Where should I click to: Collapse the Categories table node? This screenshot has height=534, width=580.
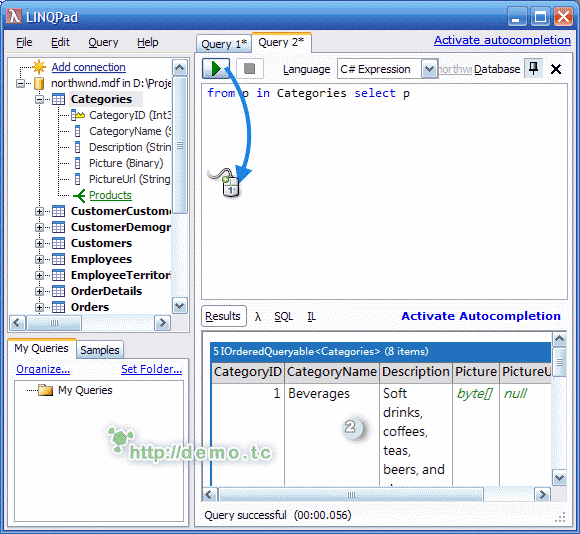[39, 99]
